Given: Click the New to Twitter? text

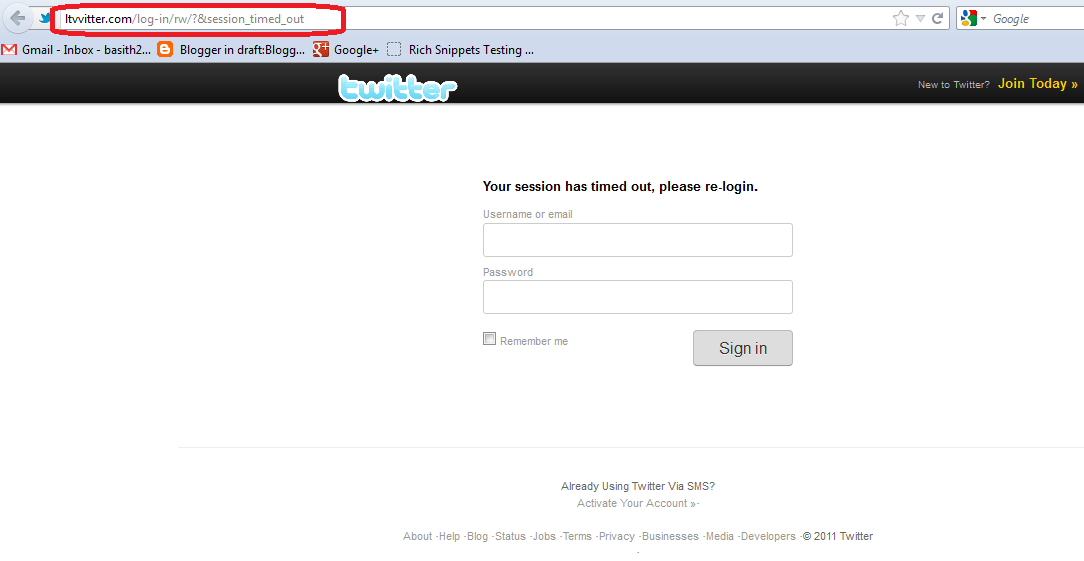Looking at the screenshot, I should tap(953, 84).
